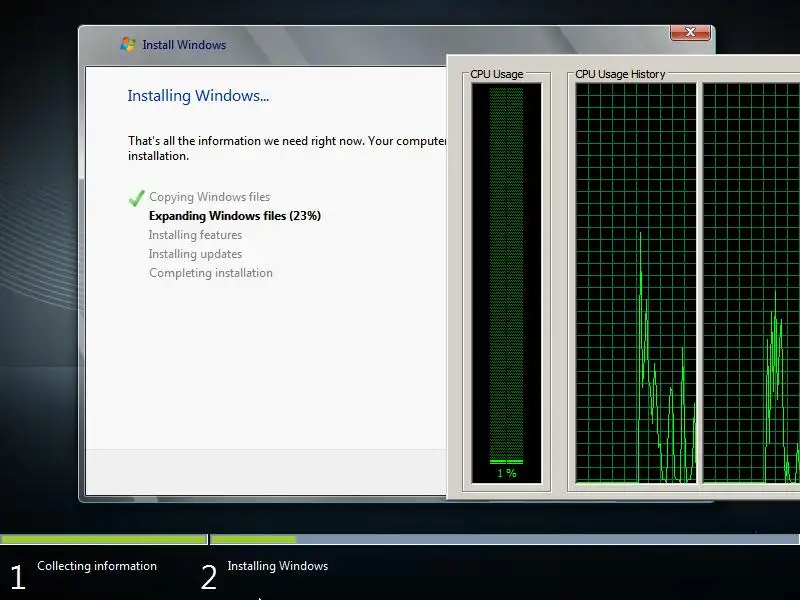Click the green checkmark beside Copying Windows files

136,198
